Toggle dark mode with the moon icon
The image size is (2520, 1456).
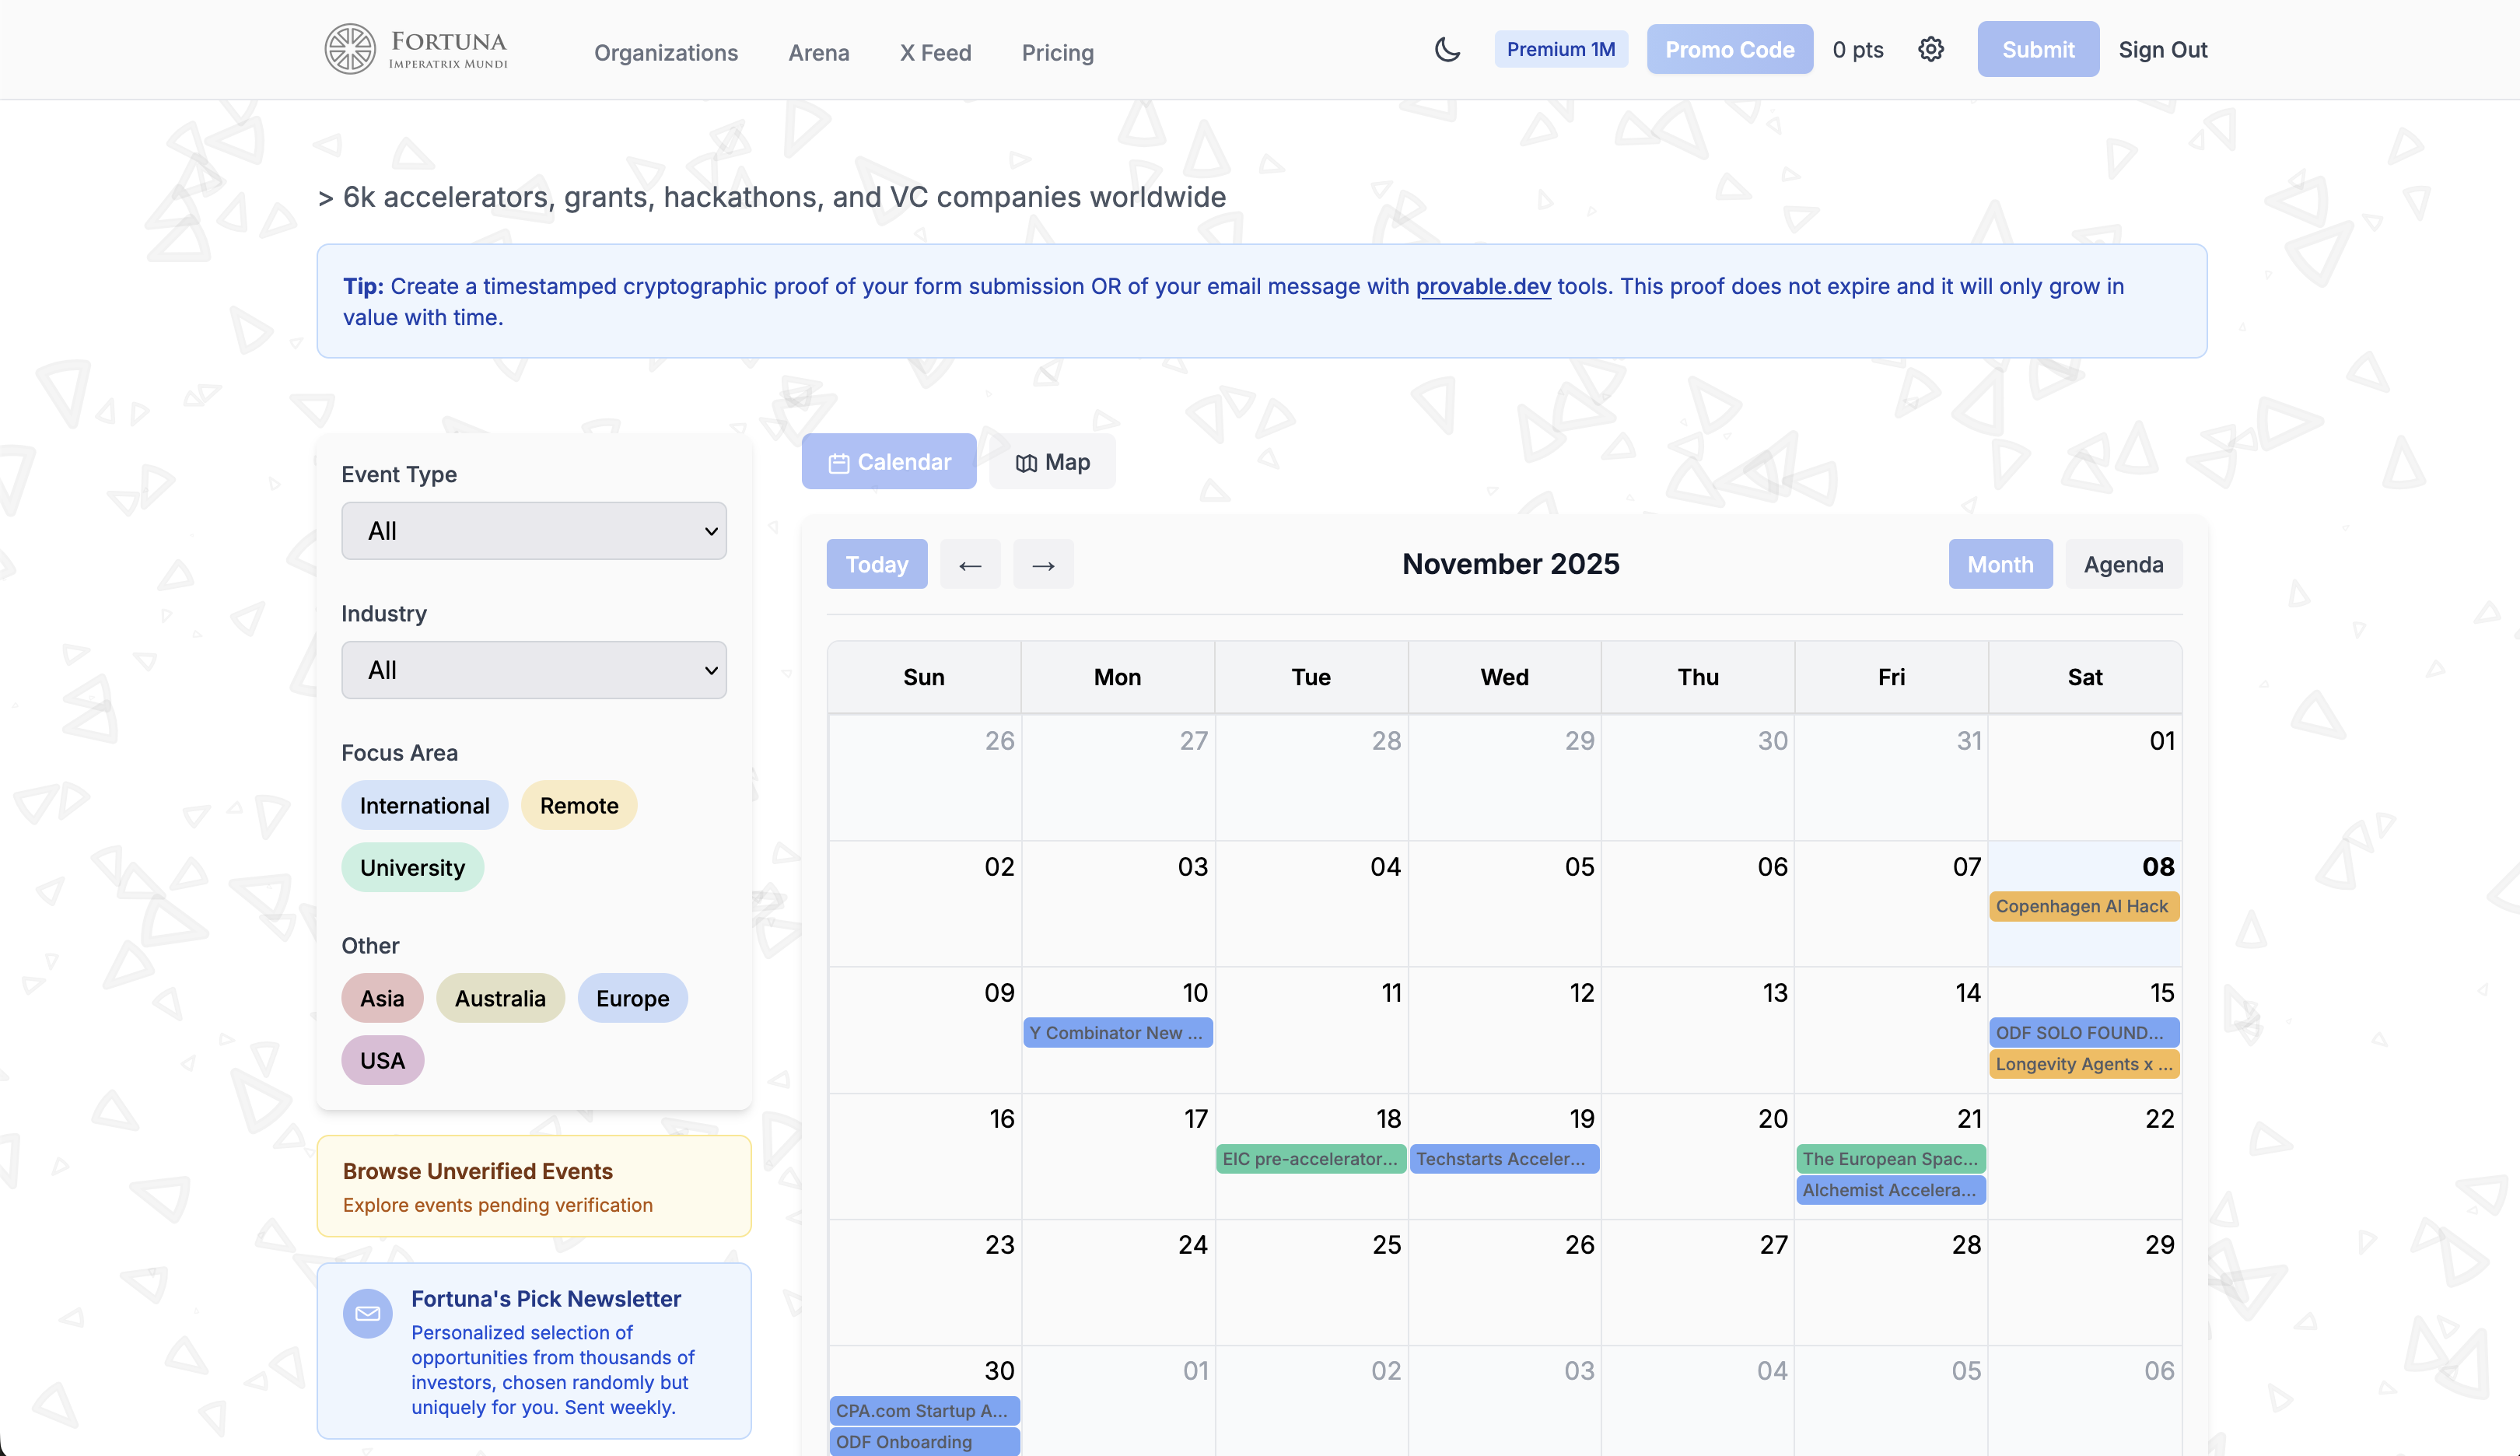(x=1447, y=48)
